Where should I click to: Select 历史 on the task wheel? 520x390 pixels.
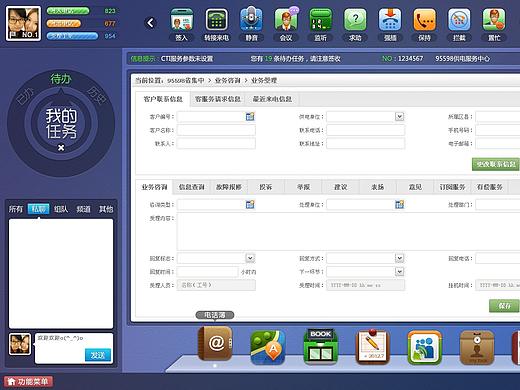click(x=97, y=96)
